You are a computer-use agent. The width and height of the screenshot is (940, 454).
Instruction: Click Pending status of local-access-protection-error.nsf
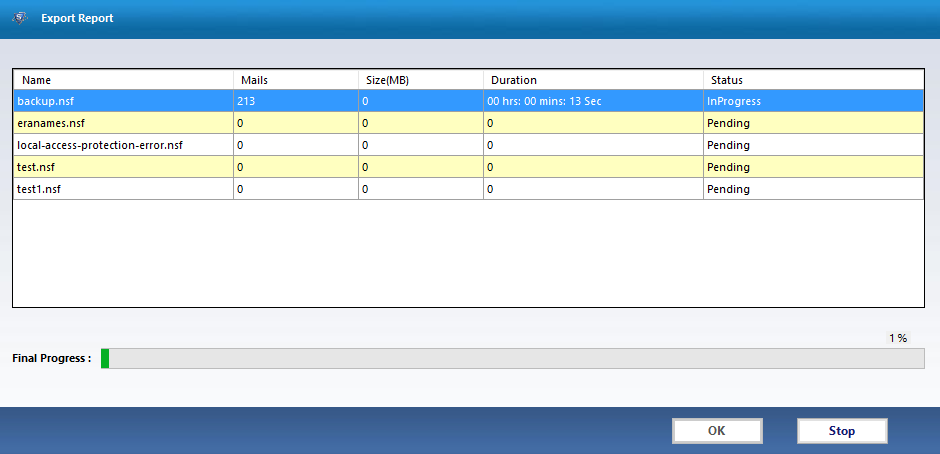(x=814, y=145)
